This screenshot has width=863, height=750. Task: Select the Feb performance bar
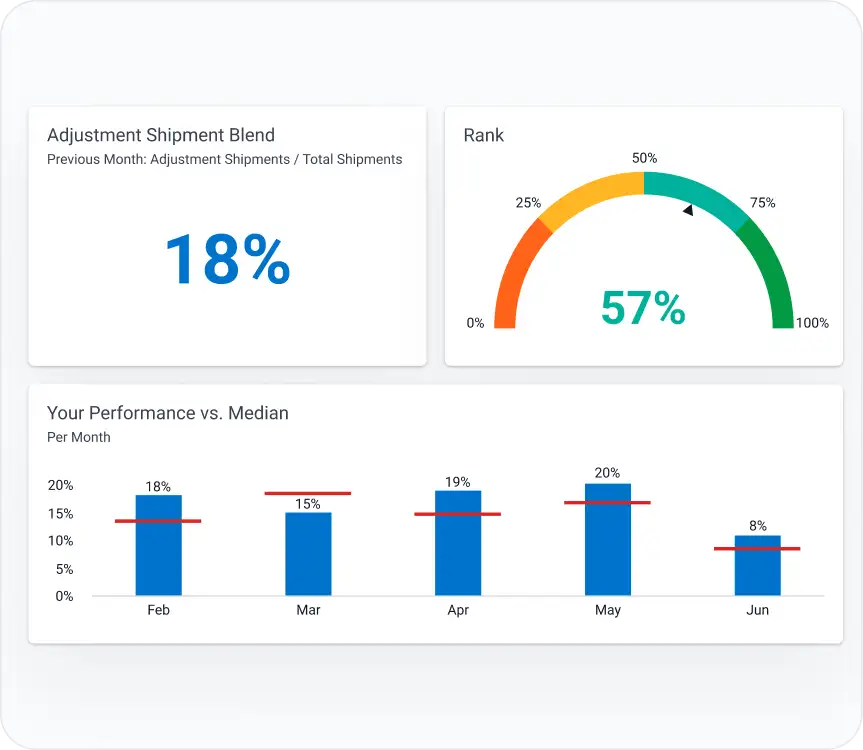(x=158, y=550)
